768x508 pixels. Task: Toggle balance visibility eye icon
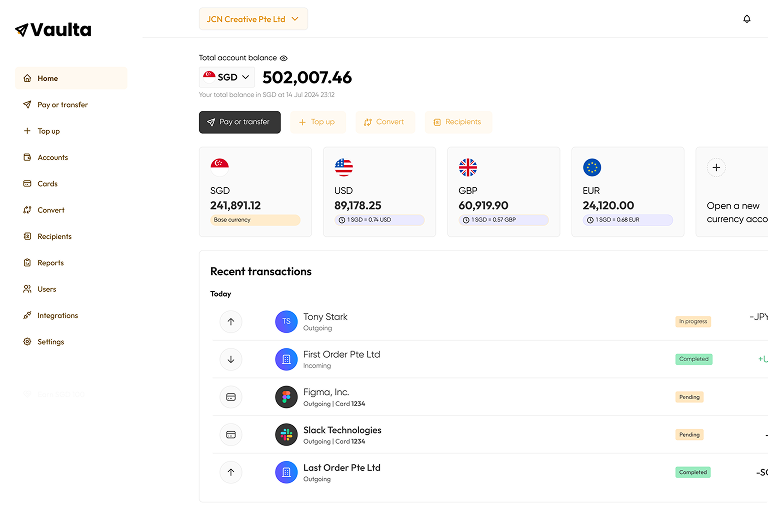pyautogui.click(x=284, y=58)
